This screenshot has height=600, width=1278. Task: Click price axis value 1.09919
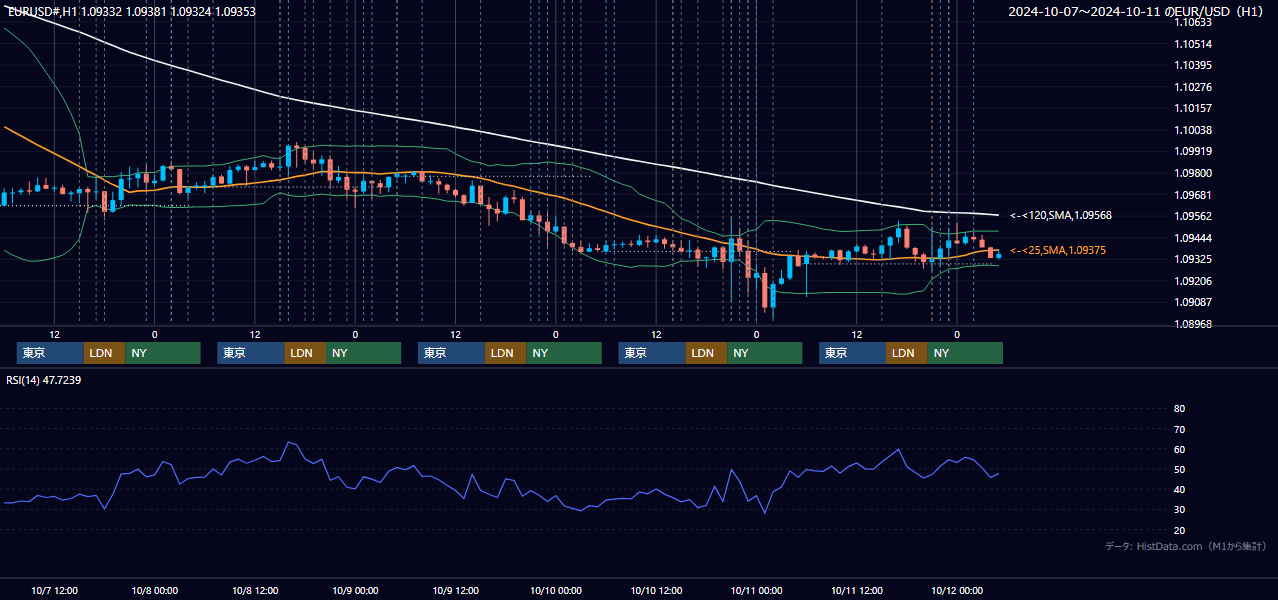click(x=1193, y=151)
